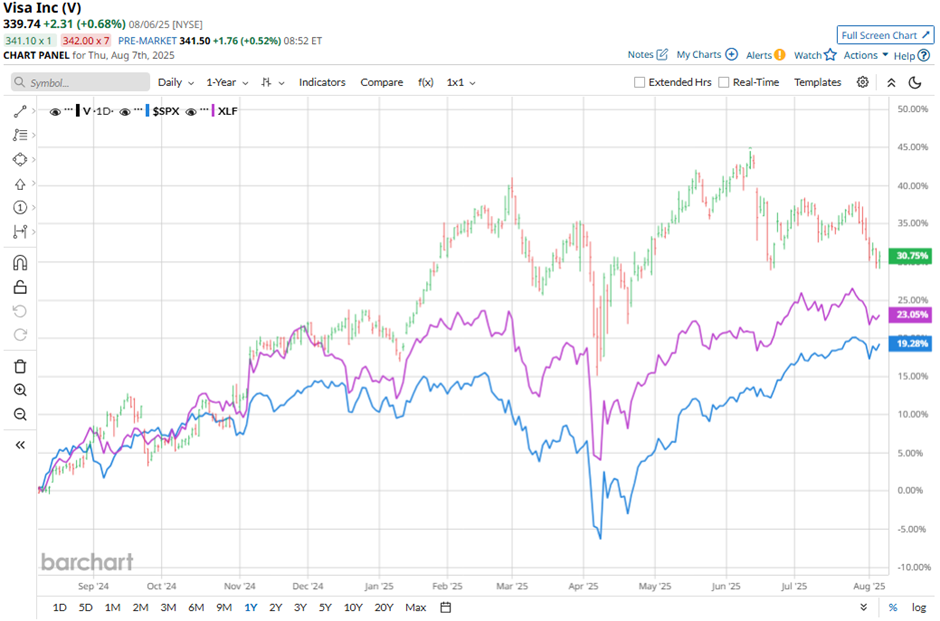Screen dimensions: 940x621
Task: Click the Watch star icon
Action: click(x=830, y=55)
